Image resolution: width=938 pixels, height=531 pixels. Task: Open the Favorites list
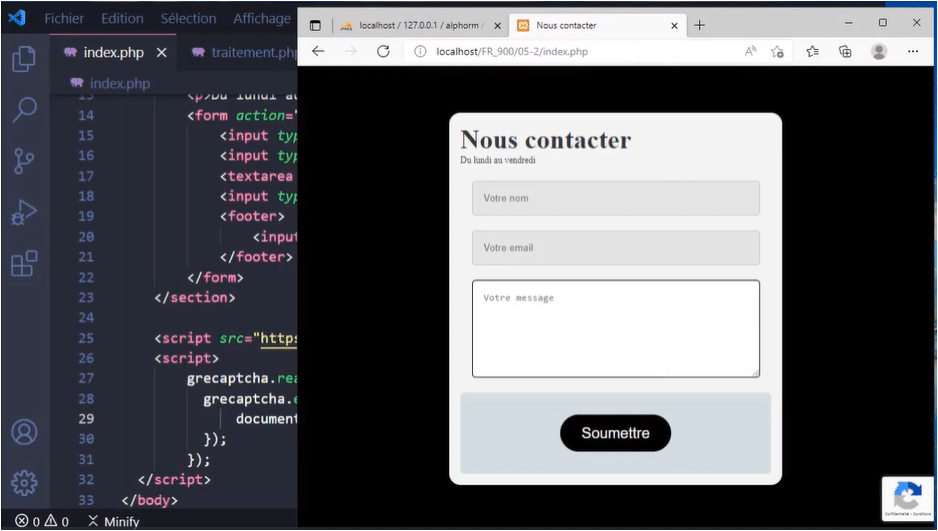pyautogui.click(x=812, y=51)
